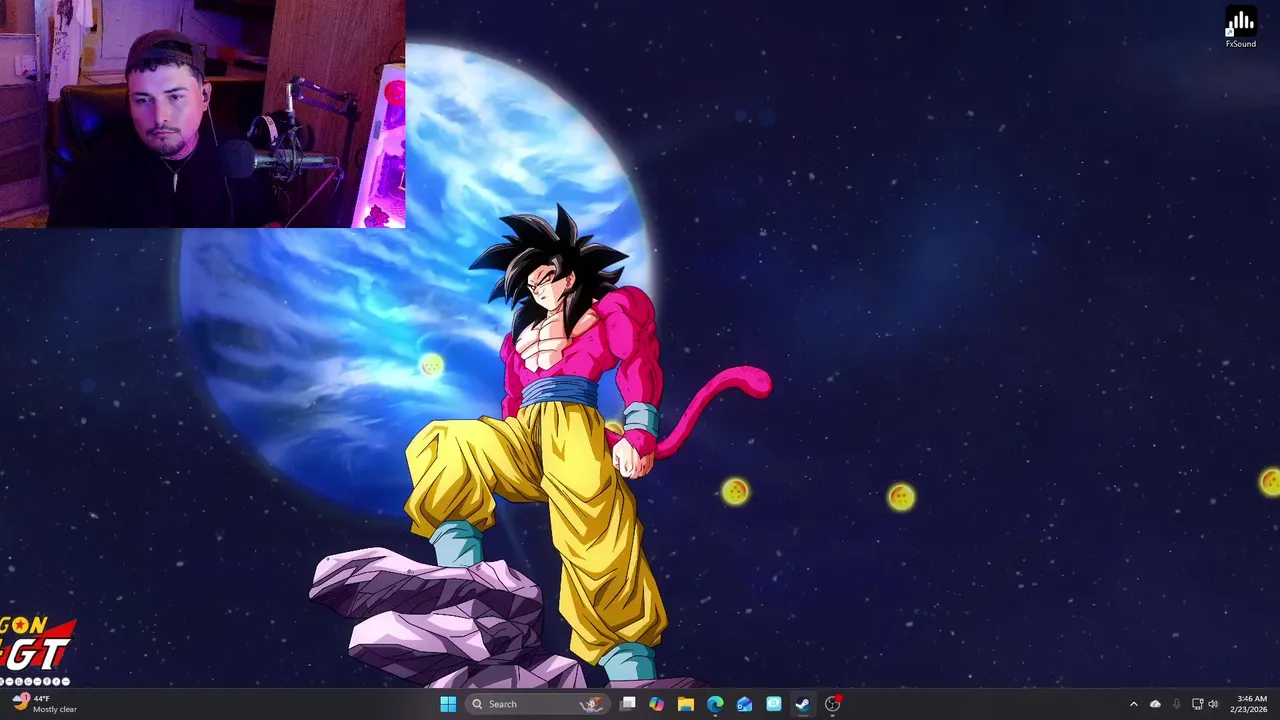This screenshot has width=1280, height=720.
Task: Open the light blue taskbar app icon
Action: coord(774,704)
